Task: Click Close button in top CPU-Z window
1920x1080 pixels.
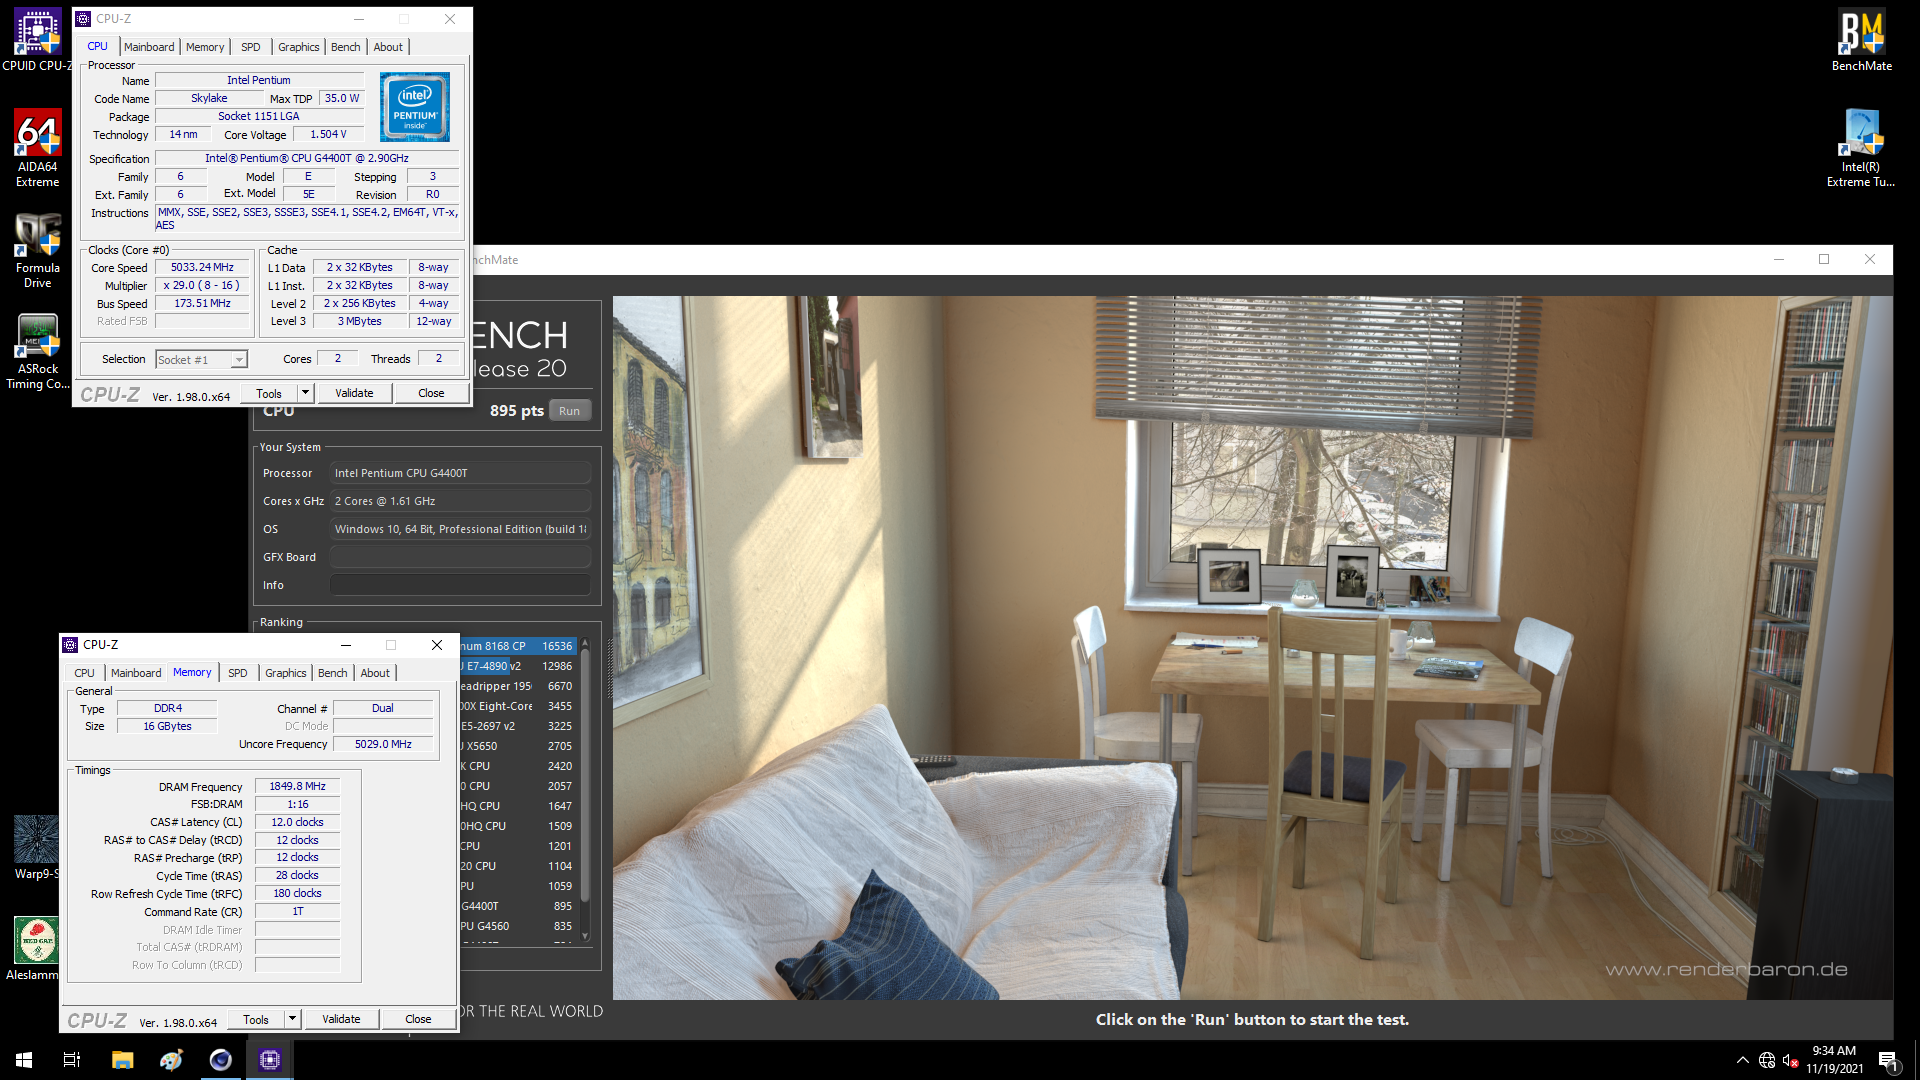Action: click(431, 393)
